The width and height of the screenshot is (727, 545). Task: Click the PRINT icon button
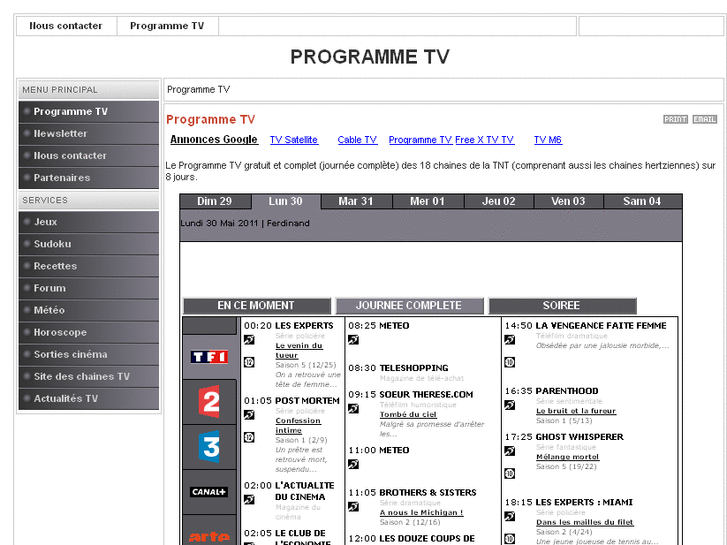675,119
